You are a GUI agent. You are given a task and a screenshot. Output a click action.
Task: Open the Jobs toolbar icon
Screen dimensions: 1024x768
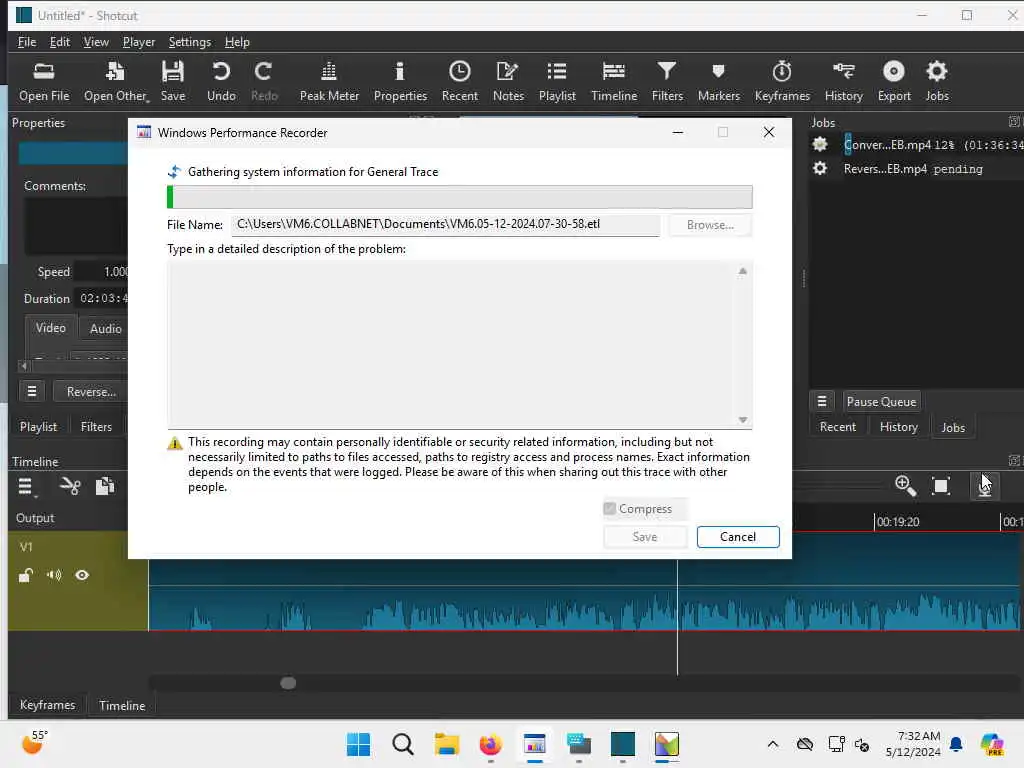point(936,81)
